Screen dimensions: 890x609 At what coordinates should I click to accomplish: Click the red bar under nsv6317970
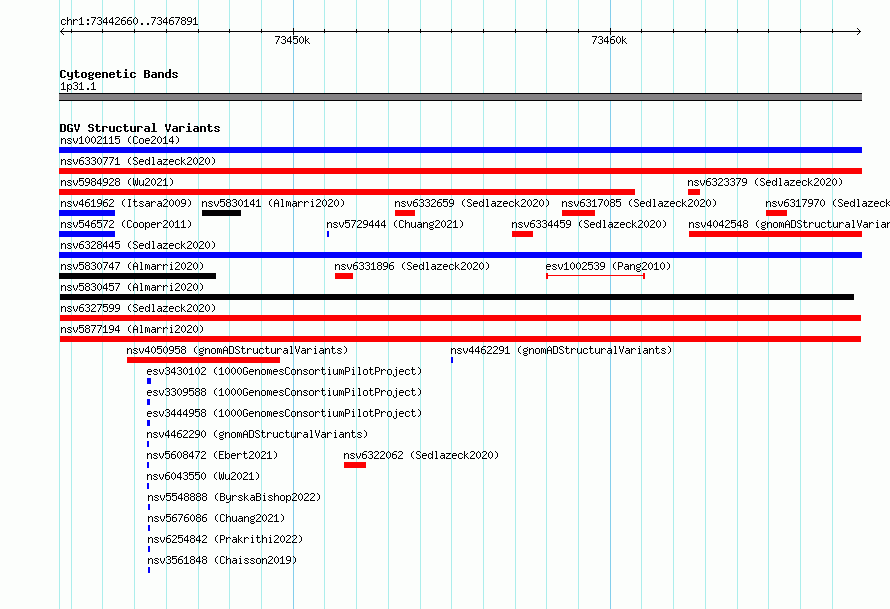(776, 213)
